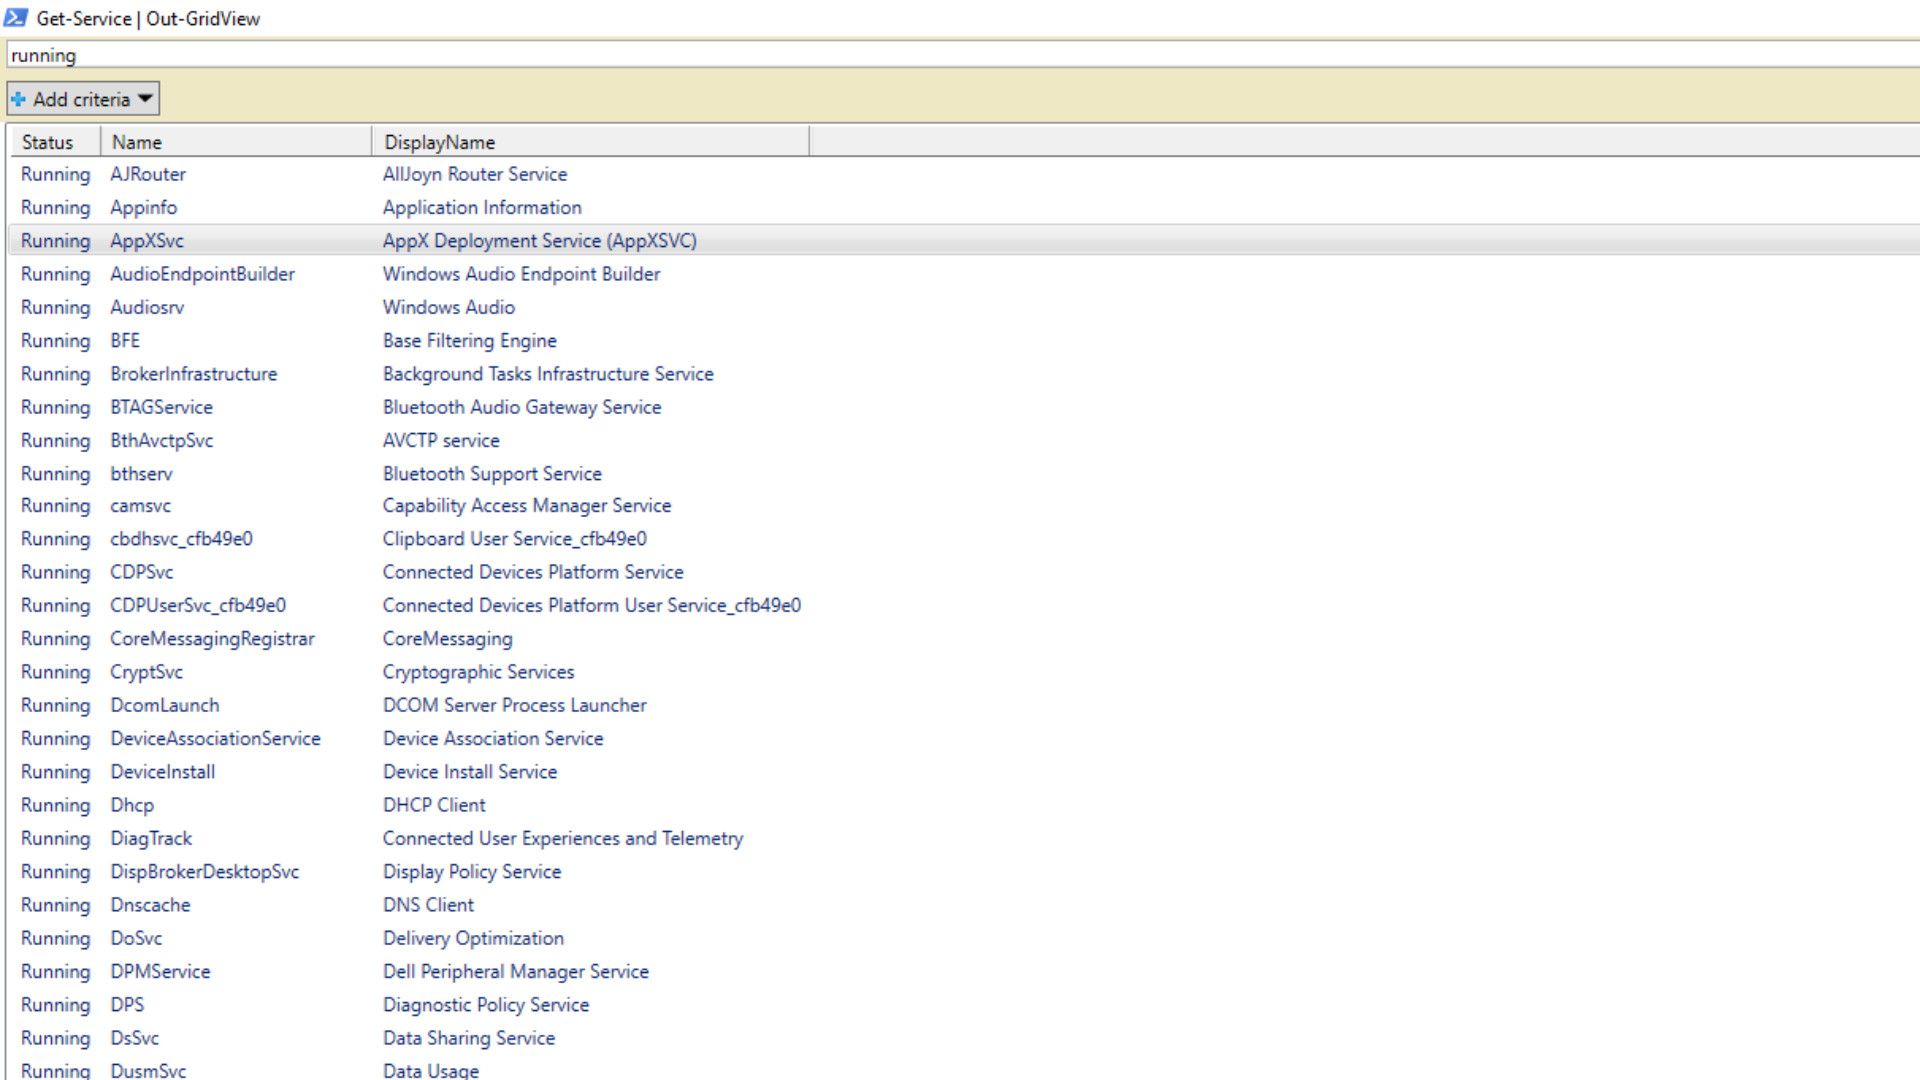Click 'Cryptographic Services' display name

point(479,672)
